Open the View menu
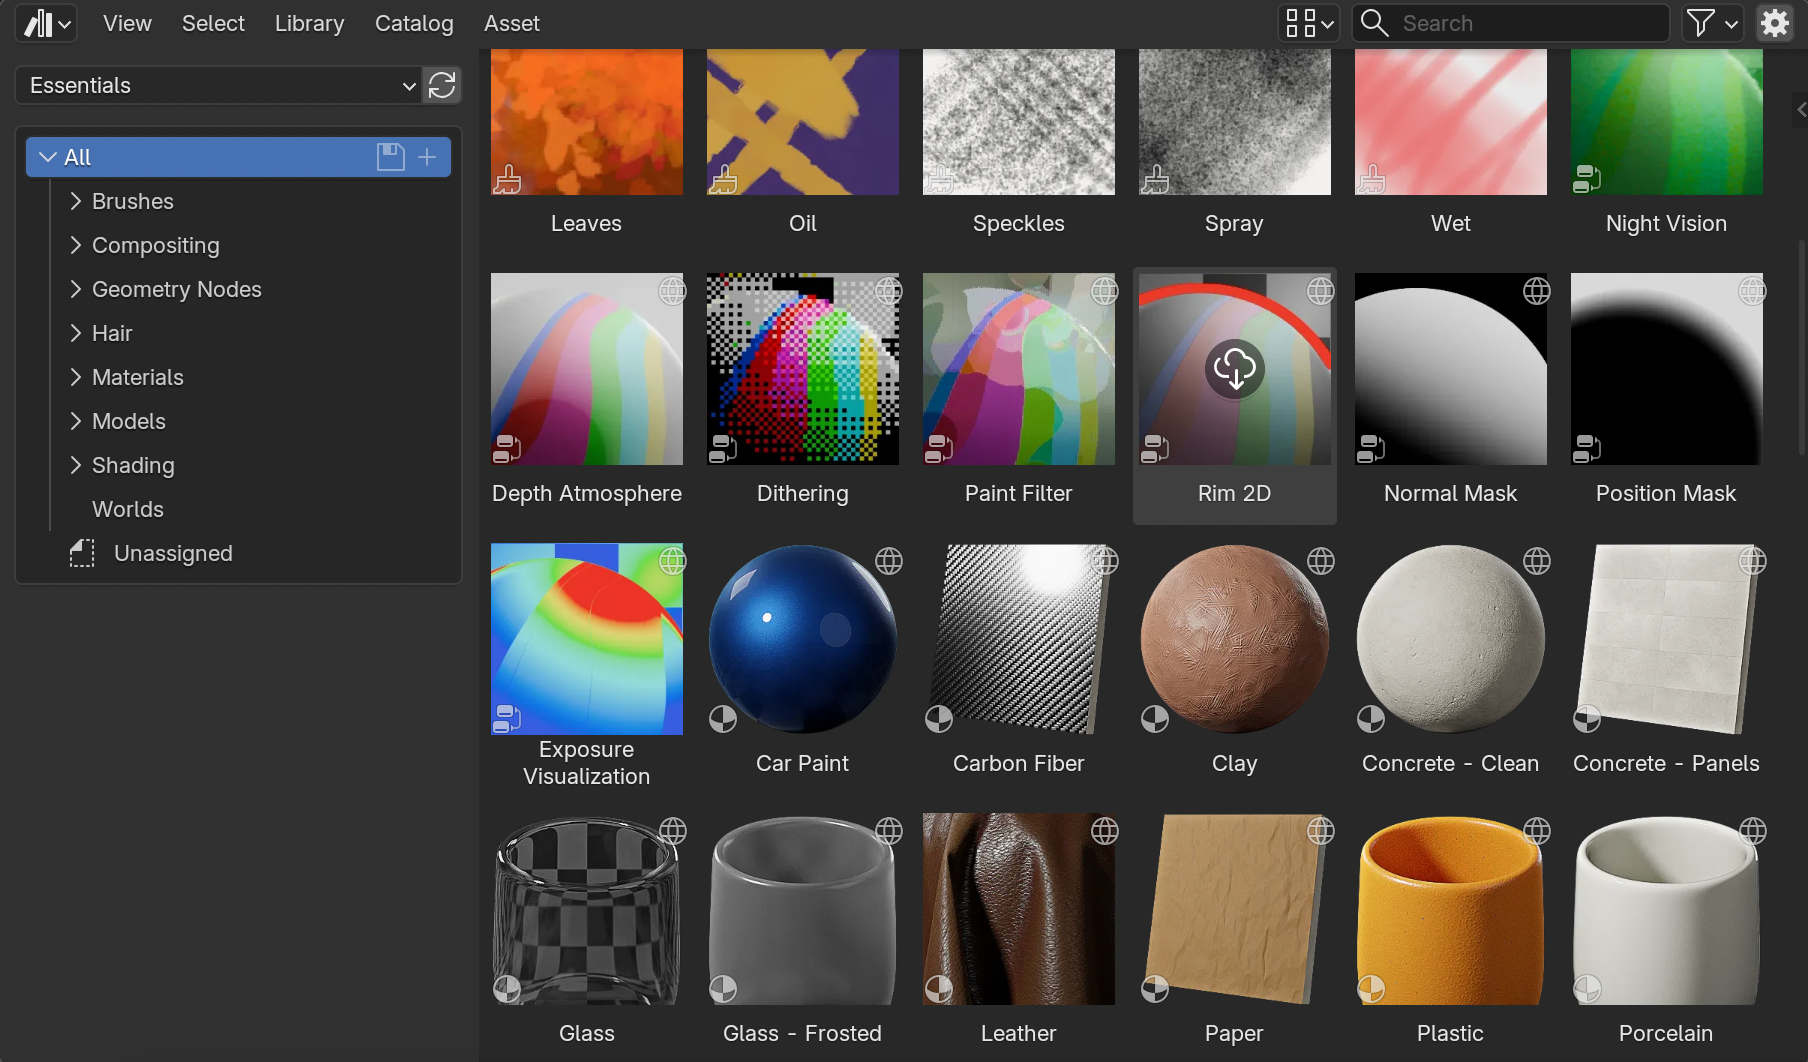 (x=127, y=23)
